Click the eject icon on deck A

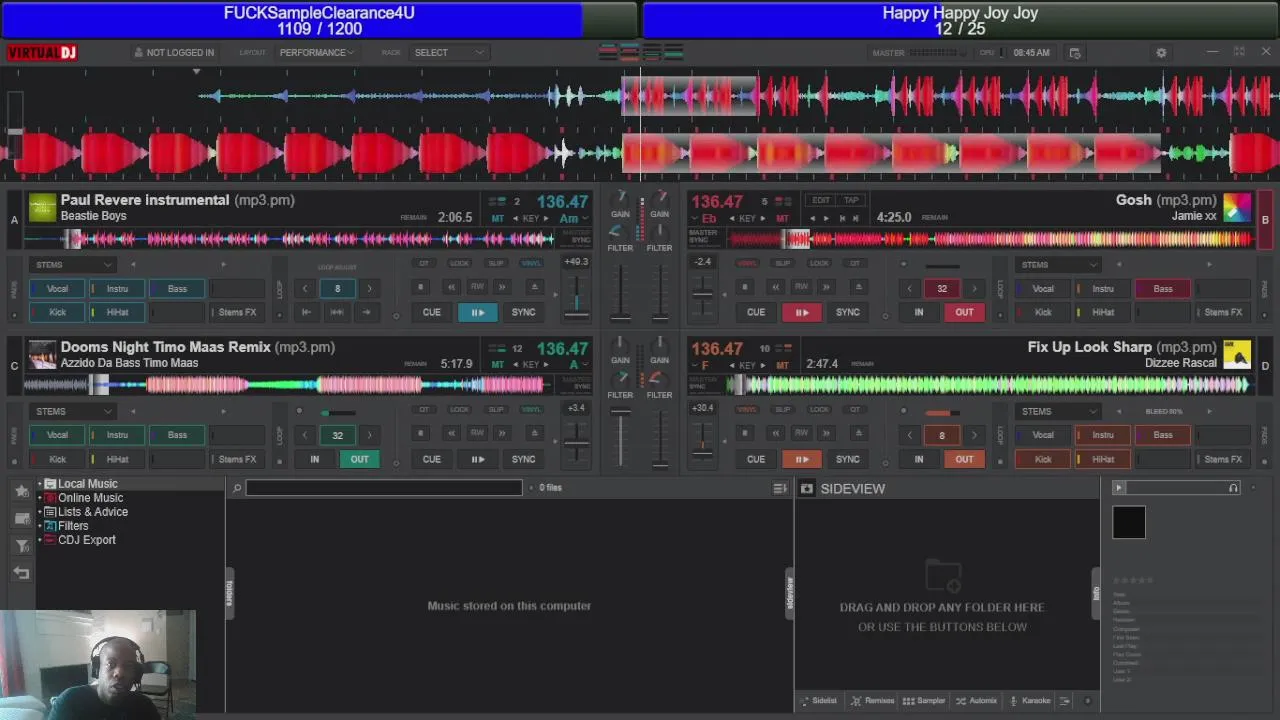[534, 287]
